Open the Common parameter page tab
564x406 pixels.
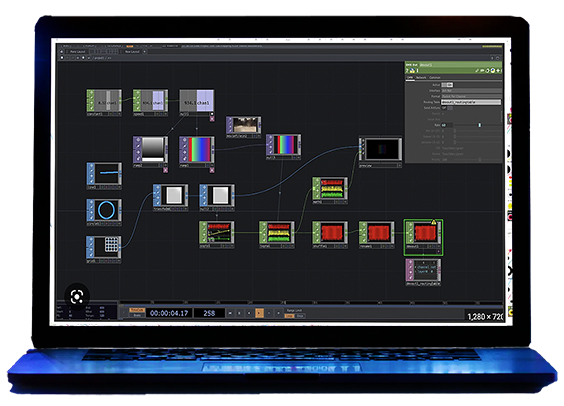435,77
